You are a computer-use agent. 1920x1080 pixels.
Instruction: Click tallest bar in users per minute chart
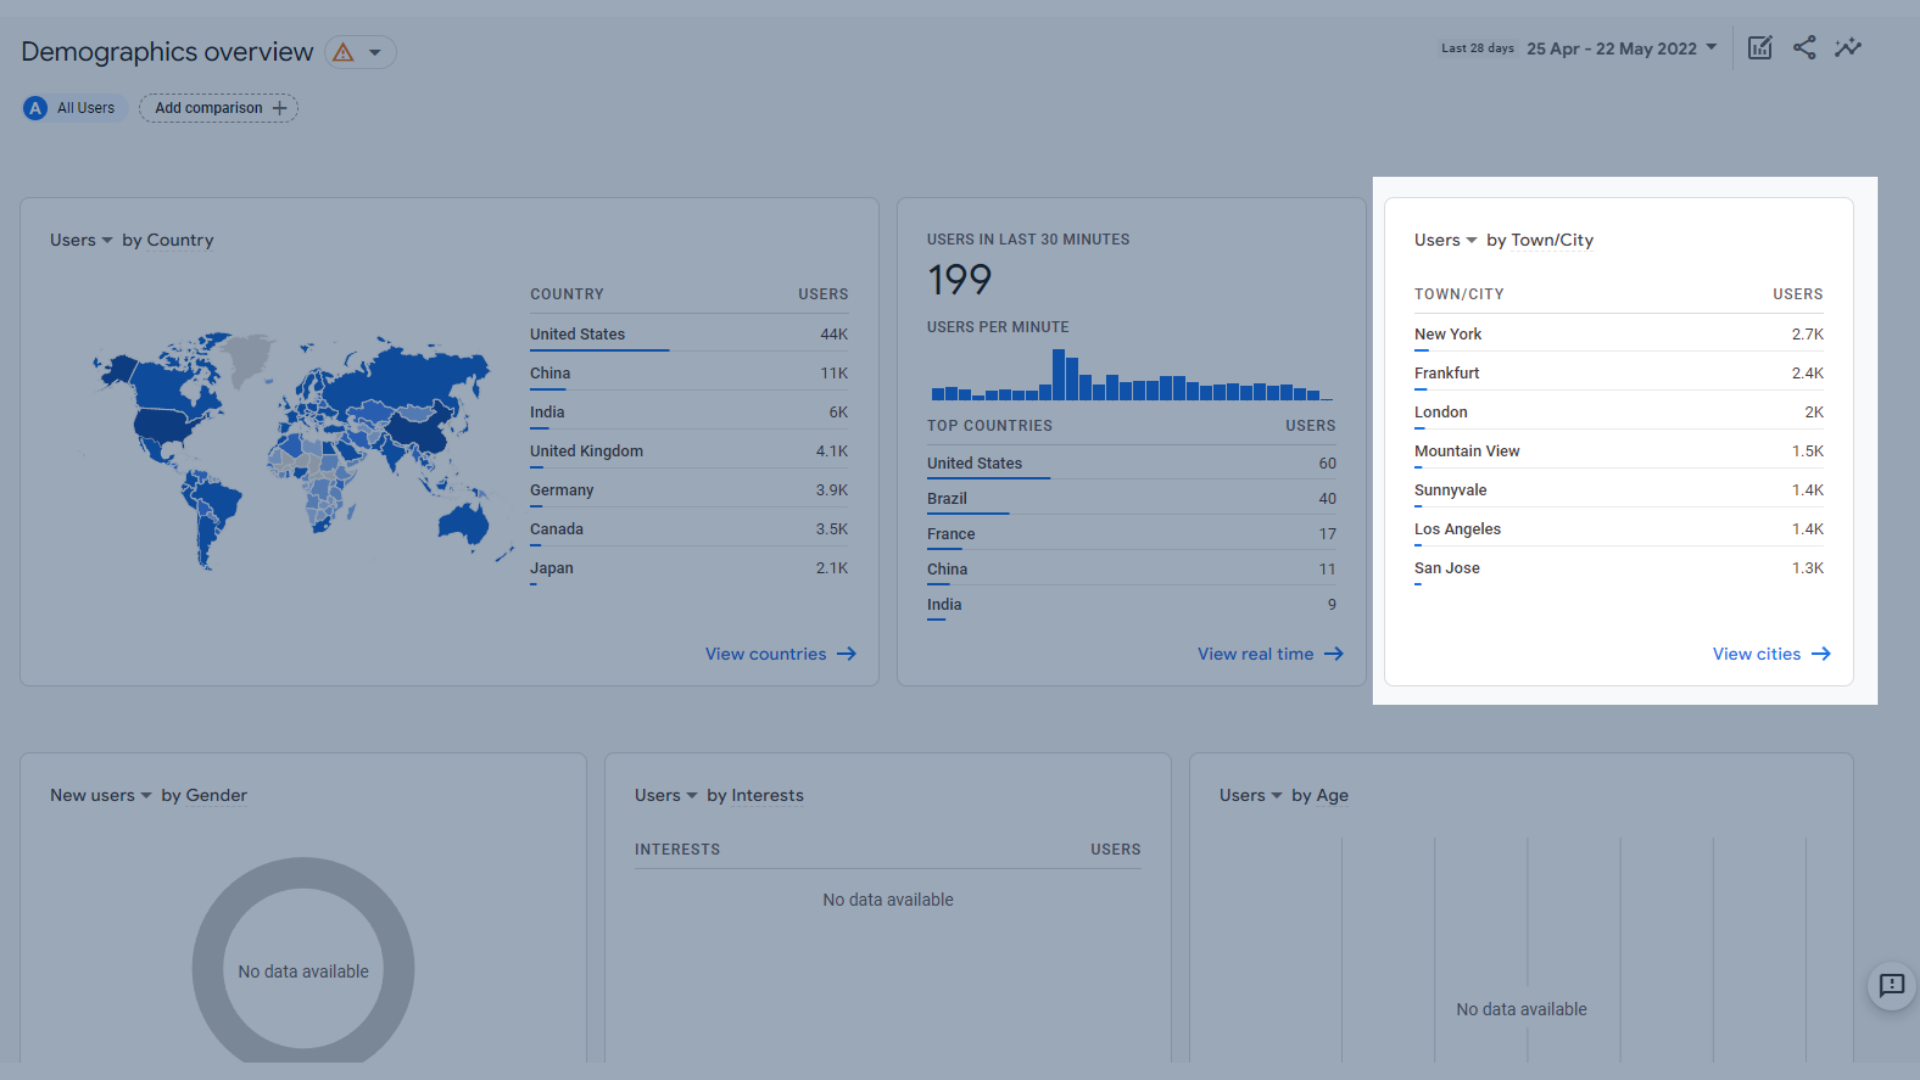[x=1058, y=375]
